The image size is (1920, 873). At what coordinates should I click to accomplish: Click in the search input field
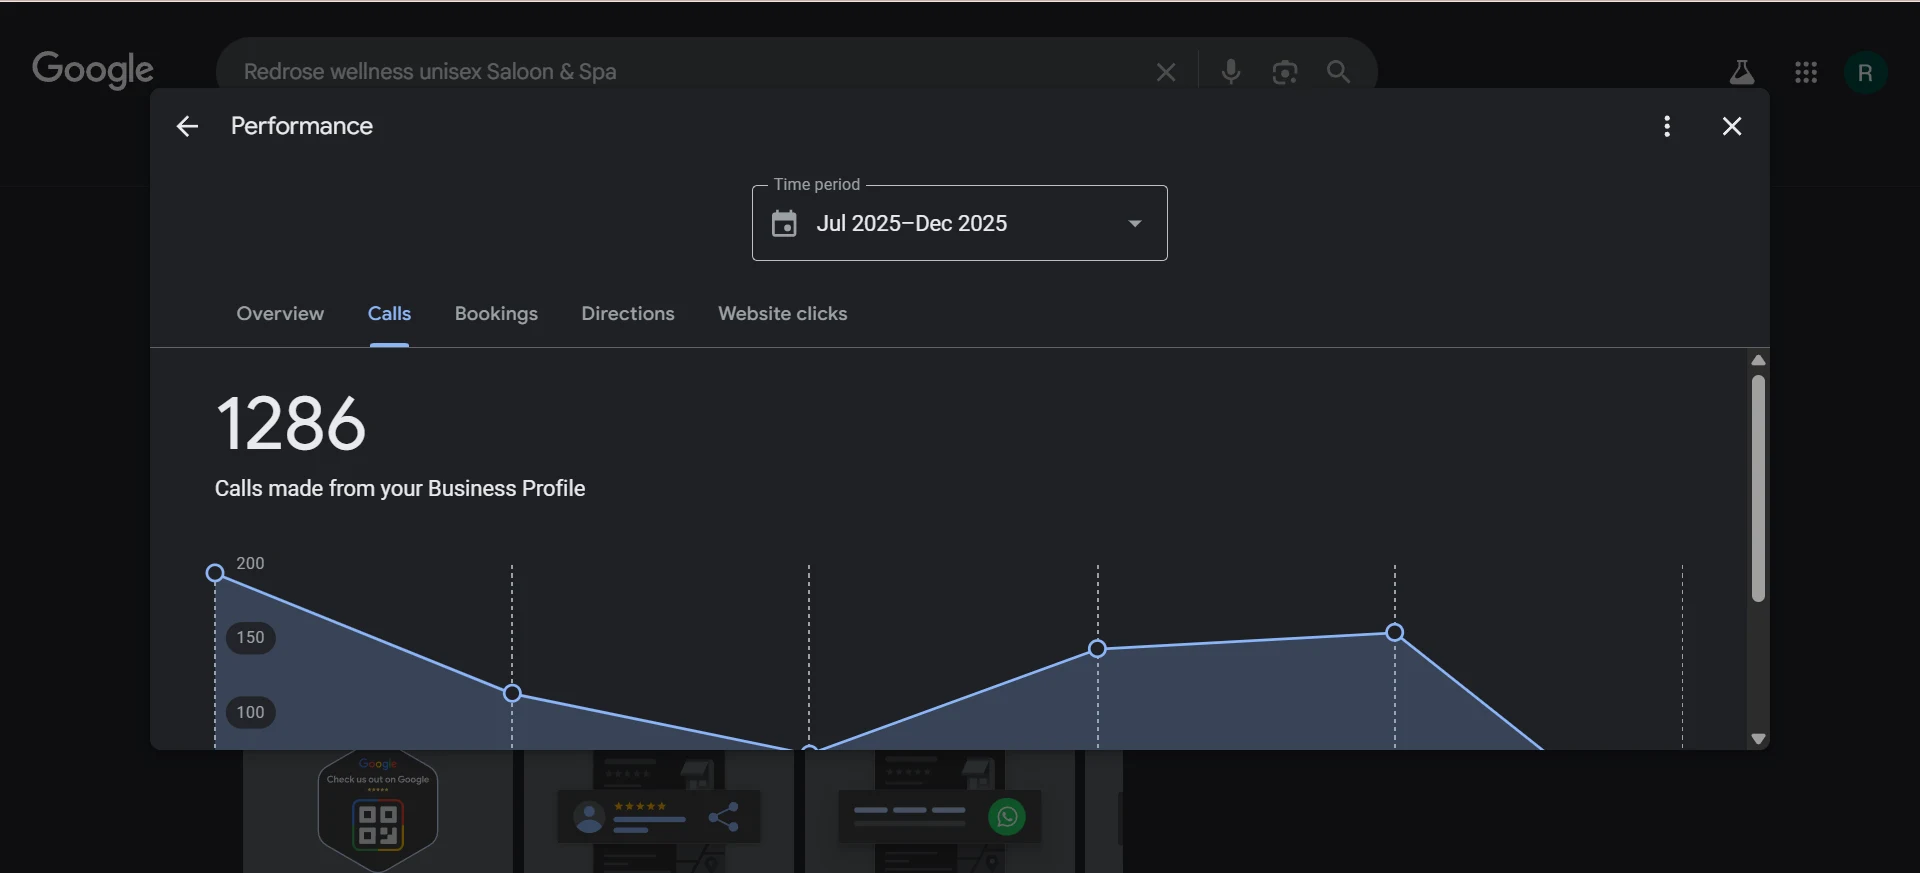pyautogui.click(x=680, y=72)
